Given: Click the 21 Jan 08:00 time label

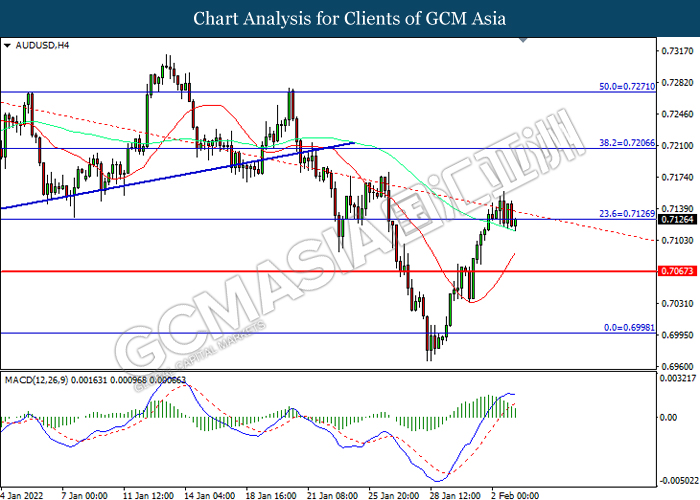Looking at the screenshot, I should tap(332, 496).
